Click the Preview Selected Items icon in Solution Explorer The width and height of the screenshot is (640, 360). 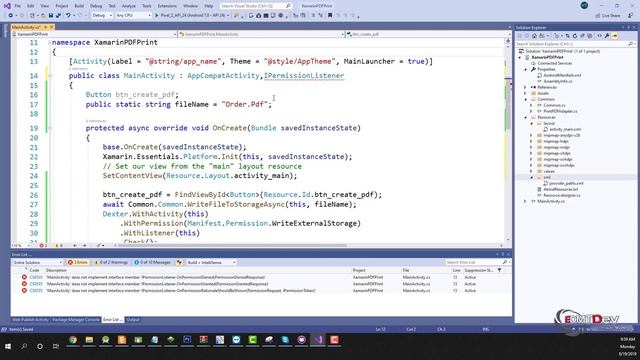(x=615, y=36)
